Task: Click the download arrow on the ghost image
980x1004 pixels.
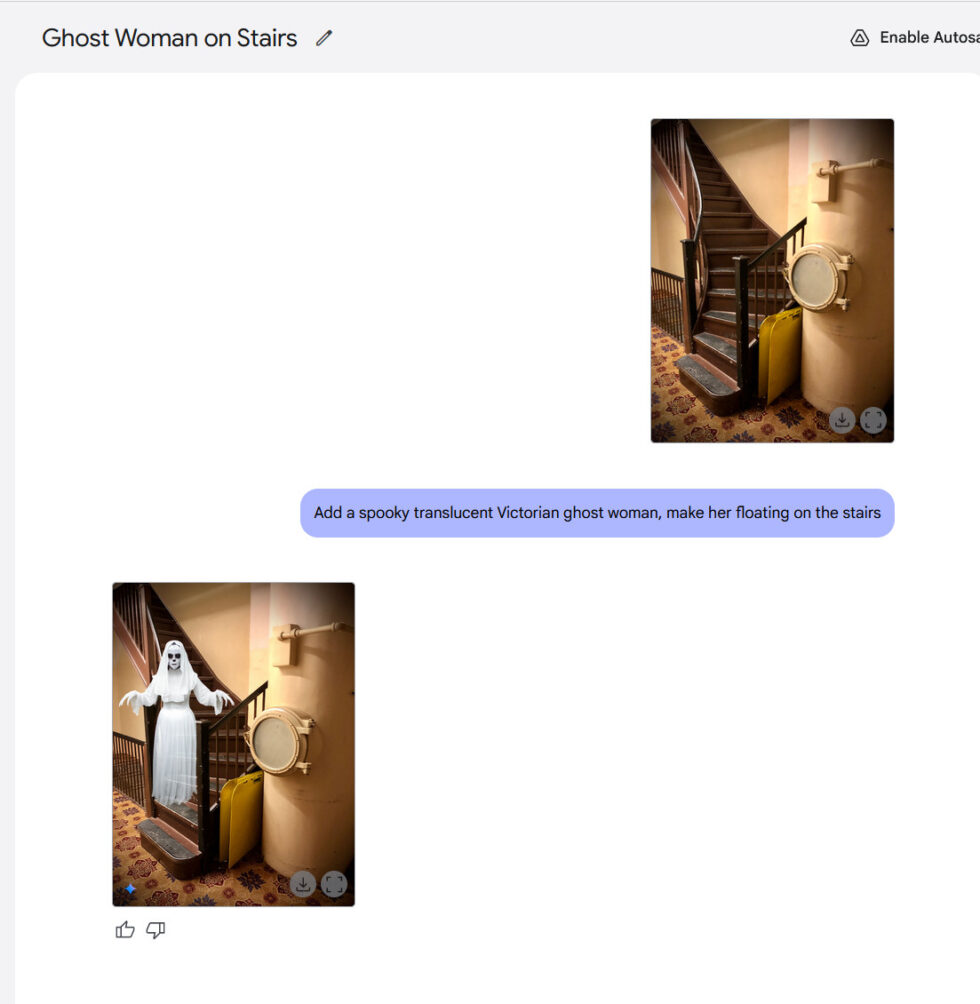Action: (x=302, y=882)
